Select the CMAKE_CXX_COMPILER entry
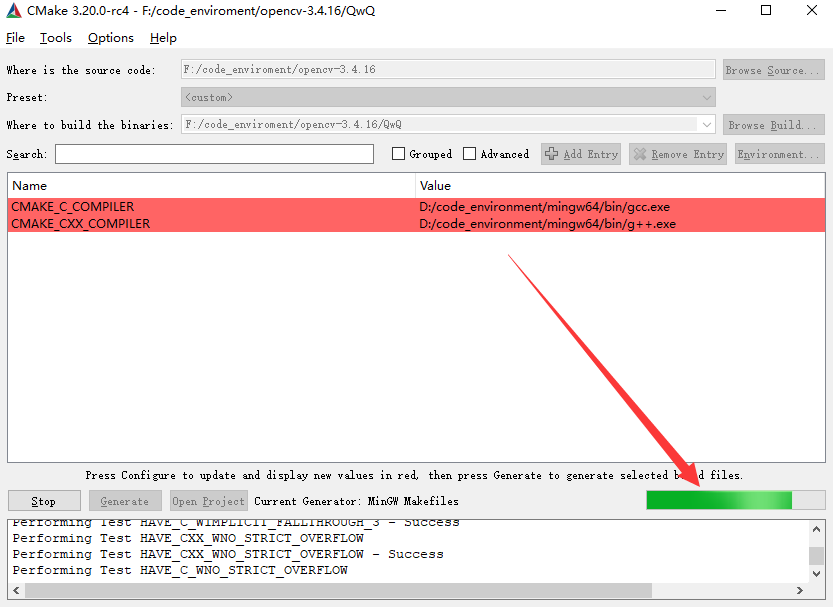Image resolution: width=833 pixels, height=607 pixels. coord(416,224)
